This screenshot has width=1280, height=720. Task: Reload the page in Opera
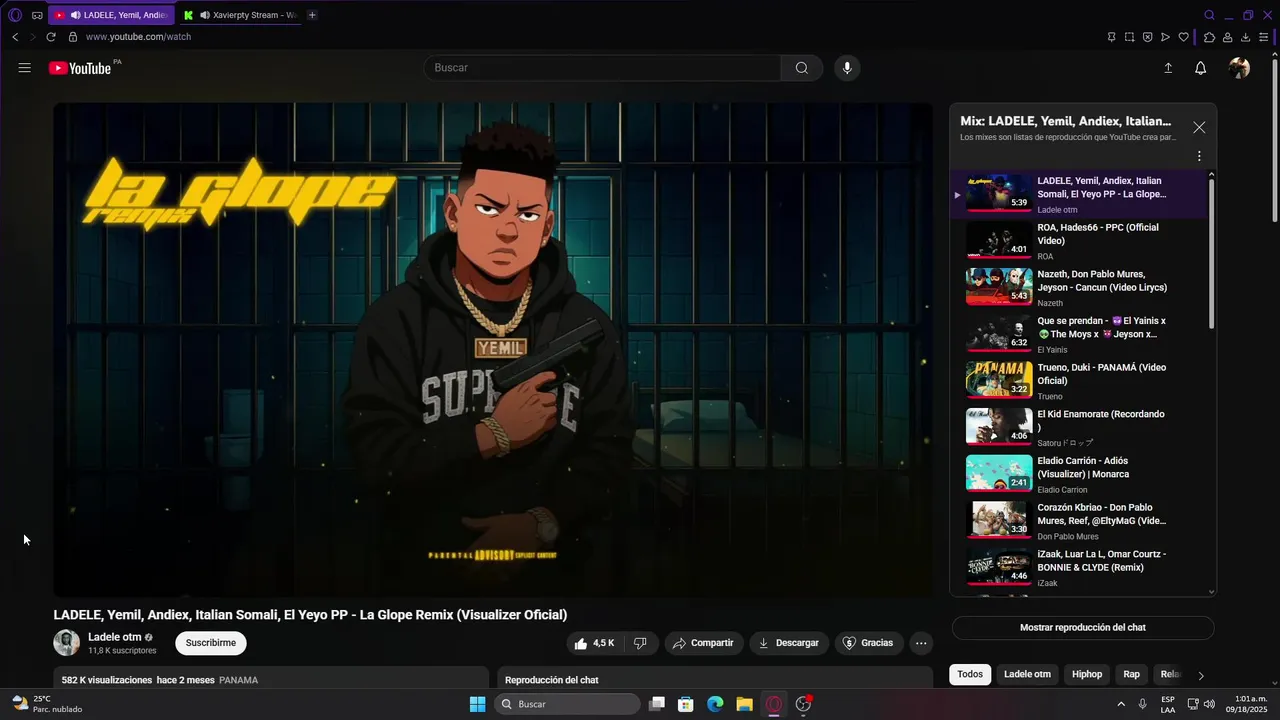pyautogui.click(x=51, y=37)
